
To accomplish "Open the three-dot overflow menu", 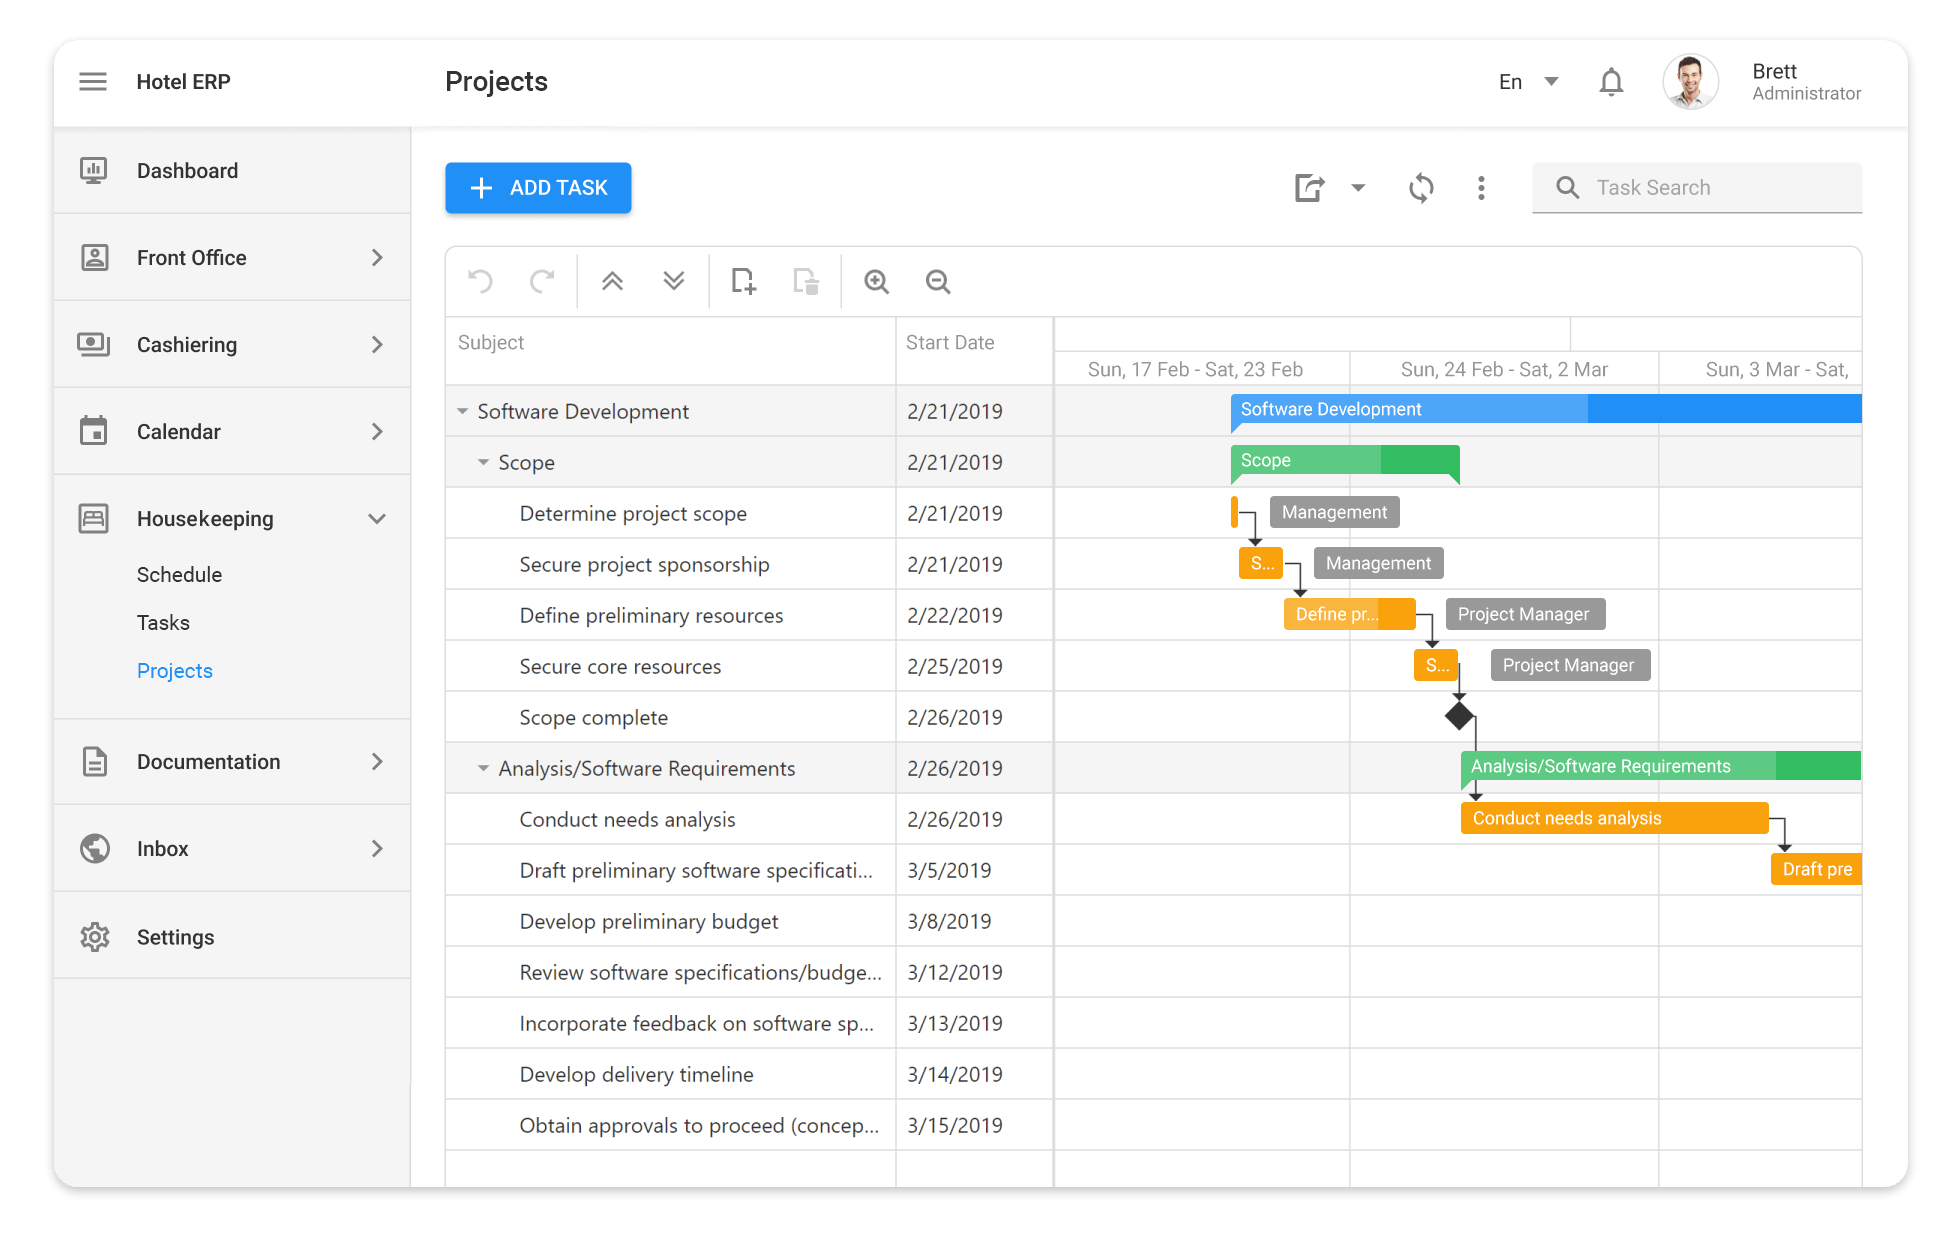I will (x=1481, y=188).
